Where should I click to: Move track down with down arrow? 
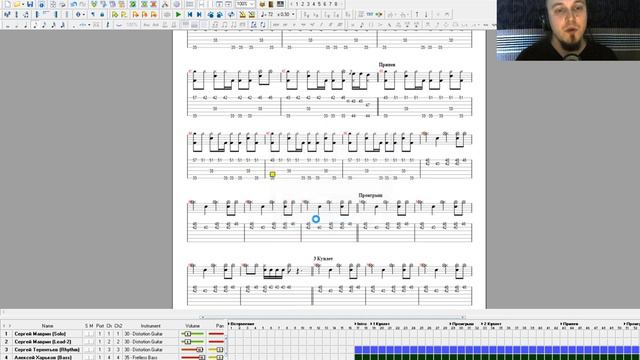[426, 14]
